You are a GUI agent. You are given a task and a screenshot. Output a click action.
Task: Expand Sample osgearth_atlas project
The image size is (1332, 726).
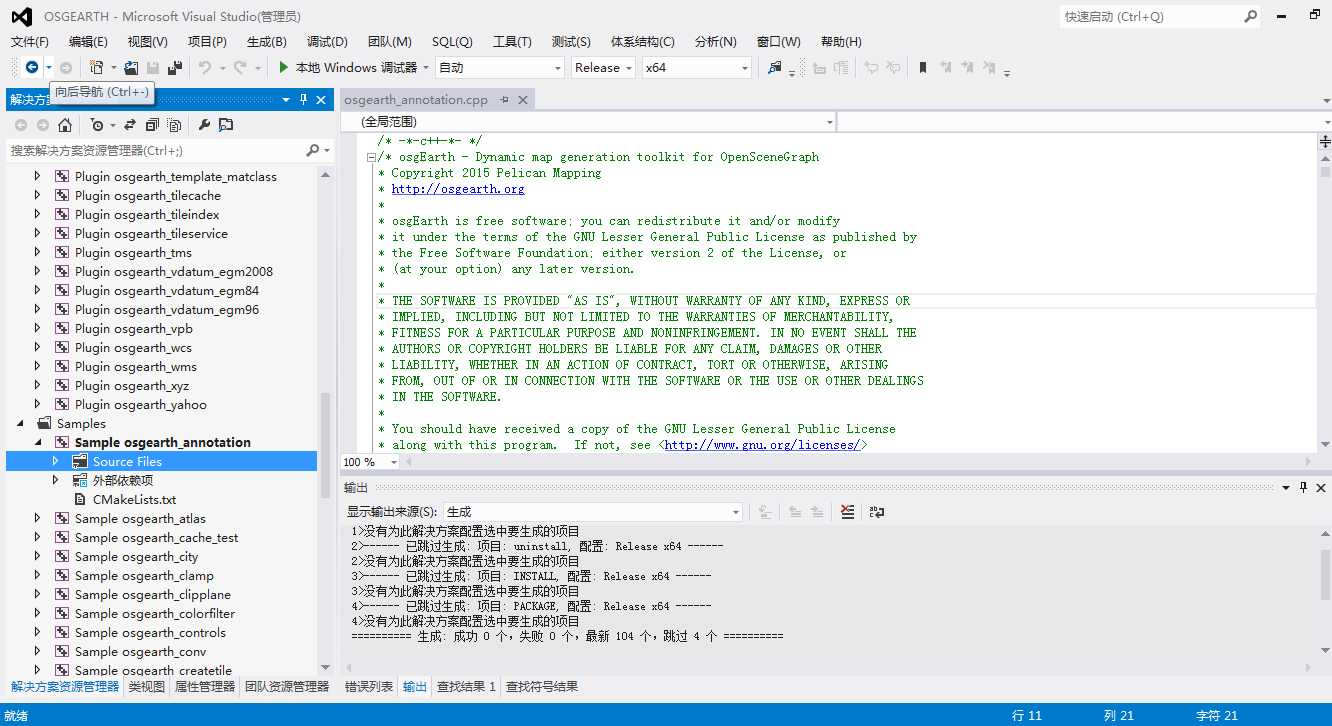(x=38, y=518)
